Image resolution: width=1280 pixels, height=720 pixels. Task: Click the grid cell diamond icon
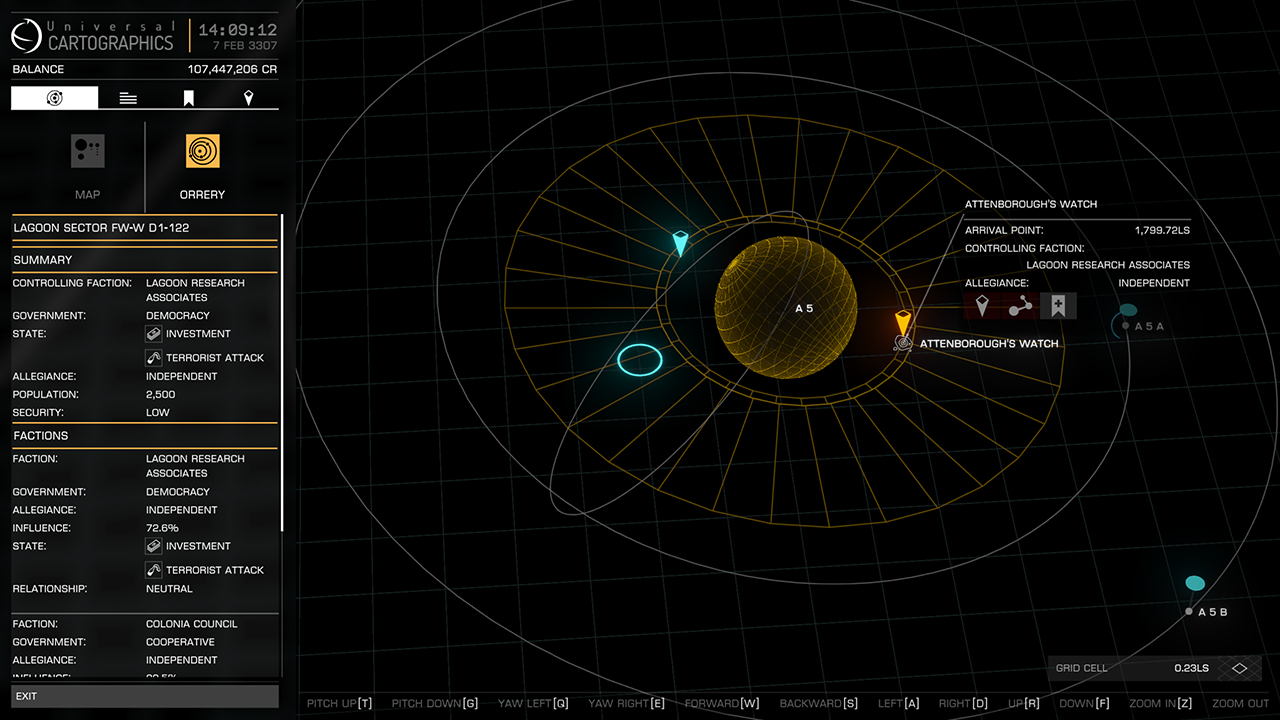(1240, 668)
